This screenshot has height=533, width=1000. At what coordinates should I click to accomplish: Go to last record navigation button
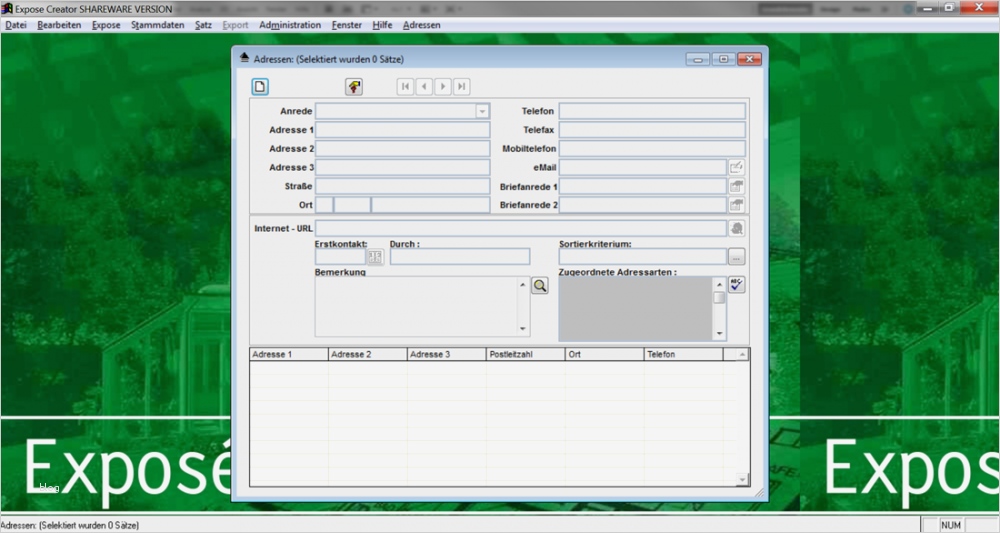click(462, 87)
